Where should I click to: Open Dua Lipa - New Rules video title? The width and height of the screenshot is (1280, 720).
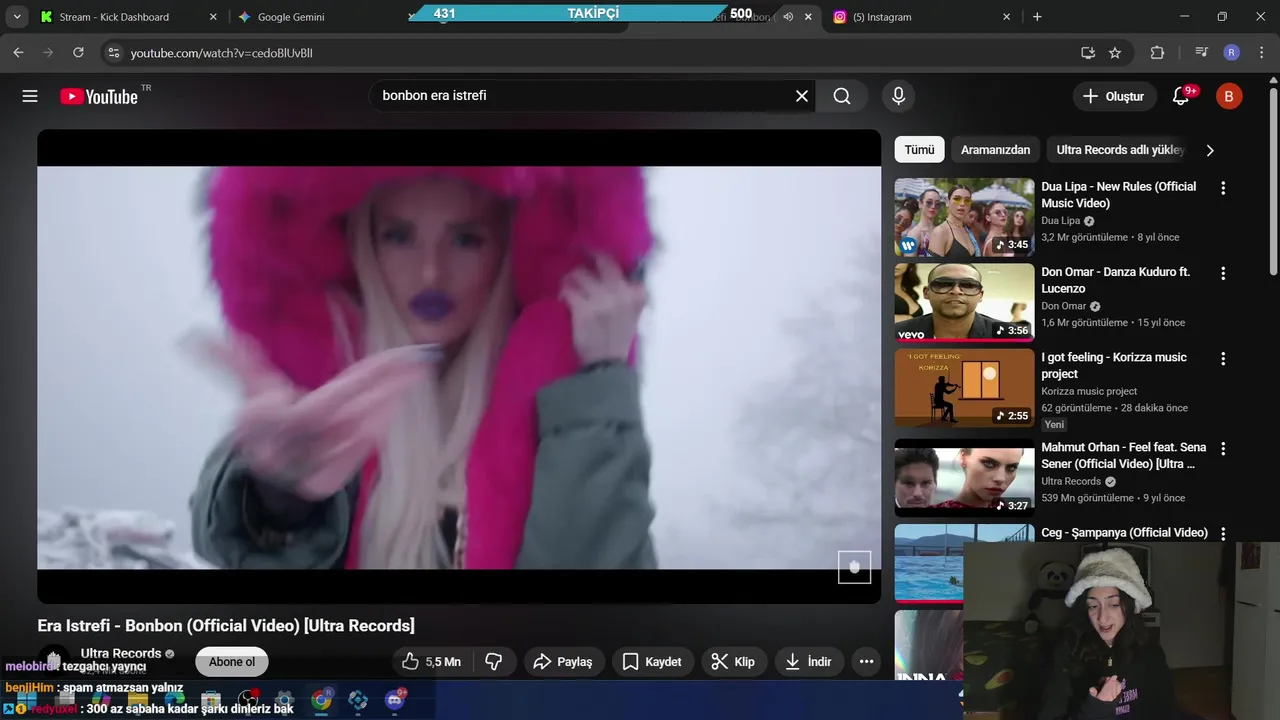[1118, 195]
